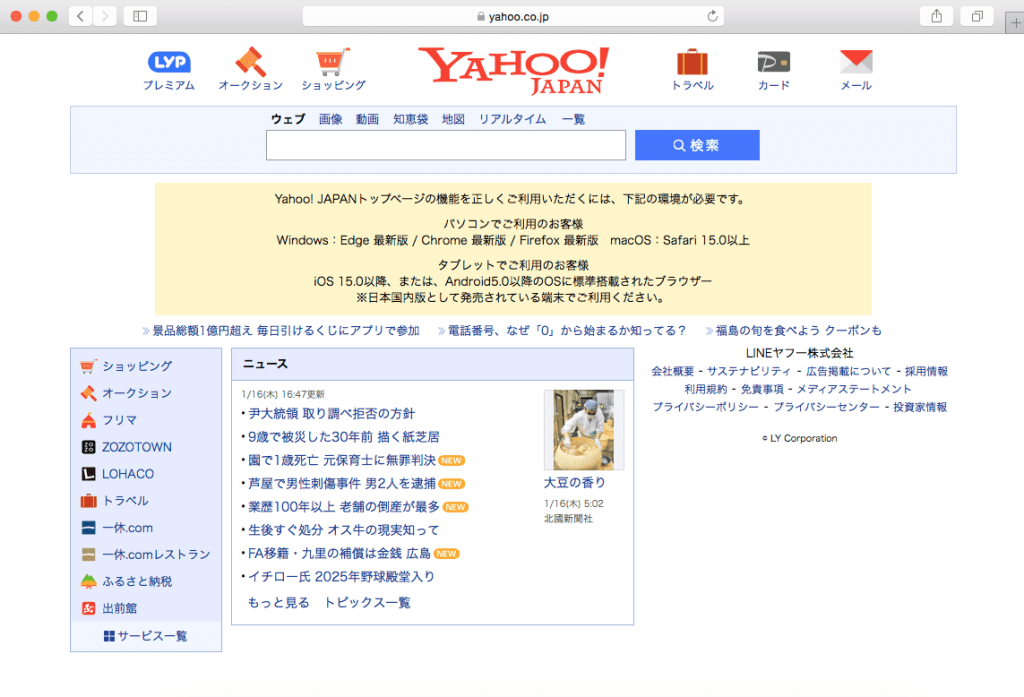Click sidebar ZOZOTOWN icon
1024x697 pixels.
[88, 447]
